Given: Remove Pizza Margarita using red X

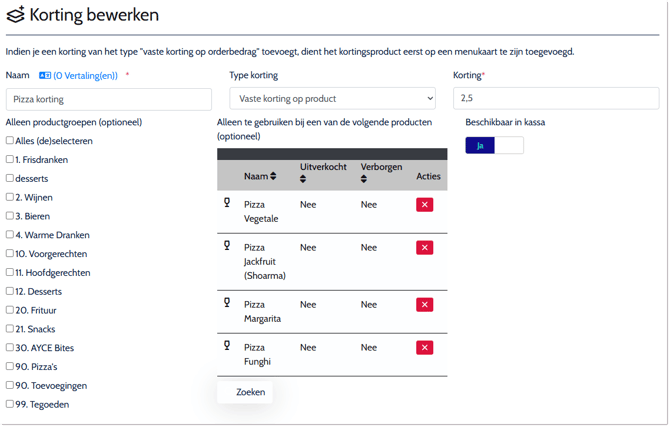Looking at the screenshot, I should (x=424, y=305).
